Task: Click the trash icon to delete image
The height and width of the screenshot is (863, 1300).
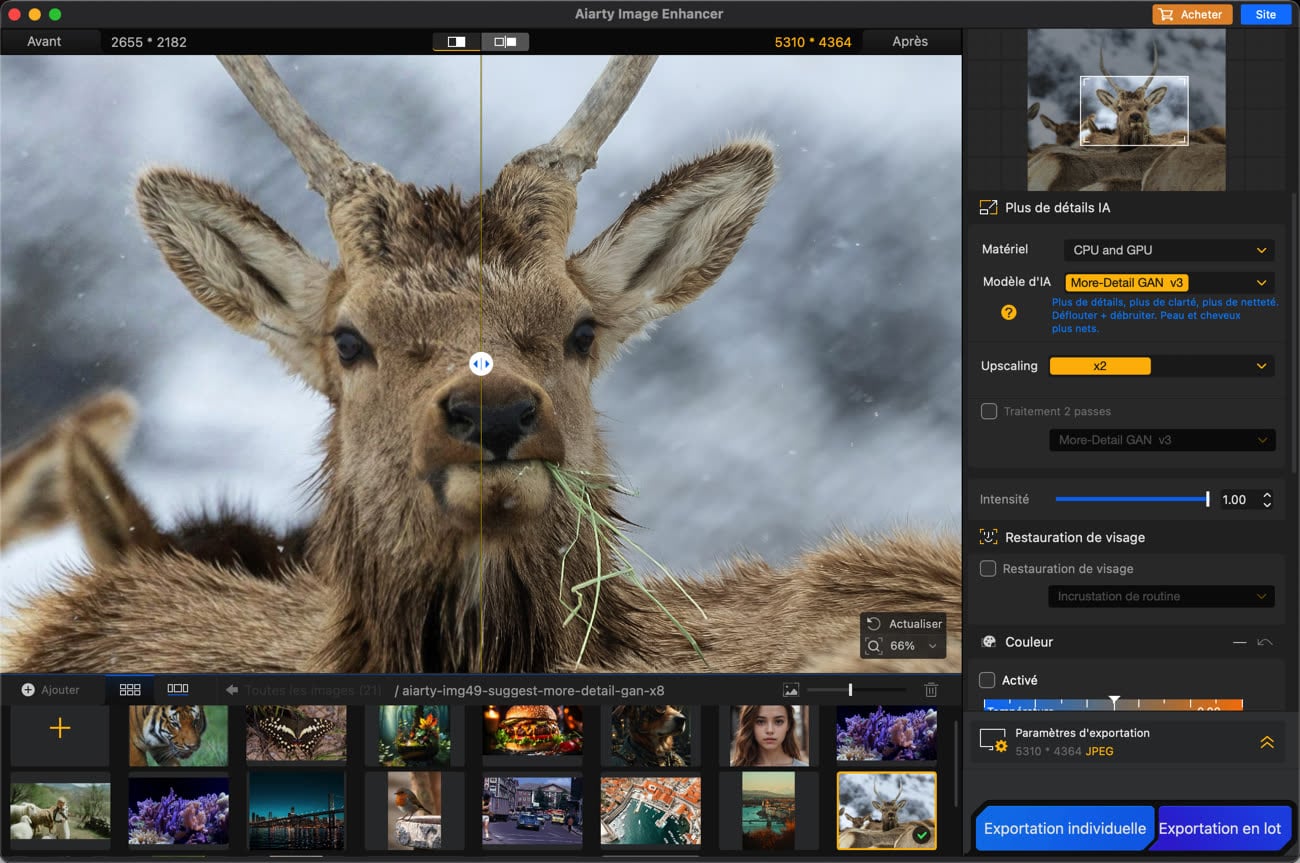Action: click(931, 690)
